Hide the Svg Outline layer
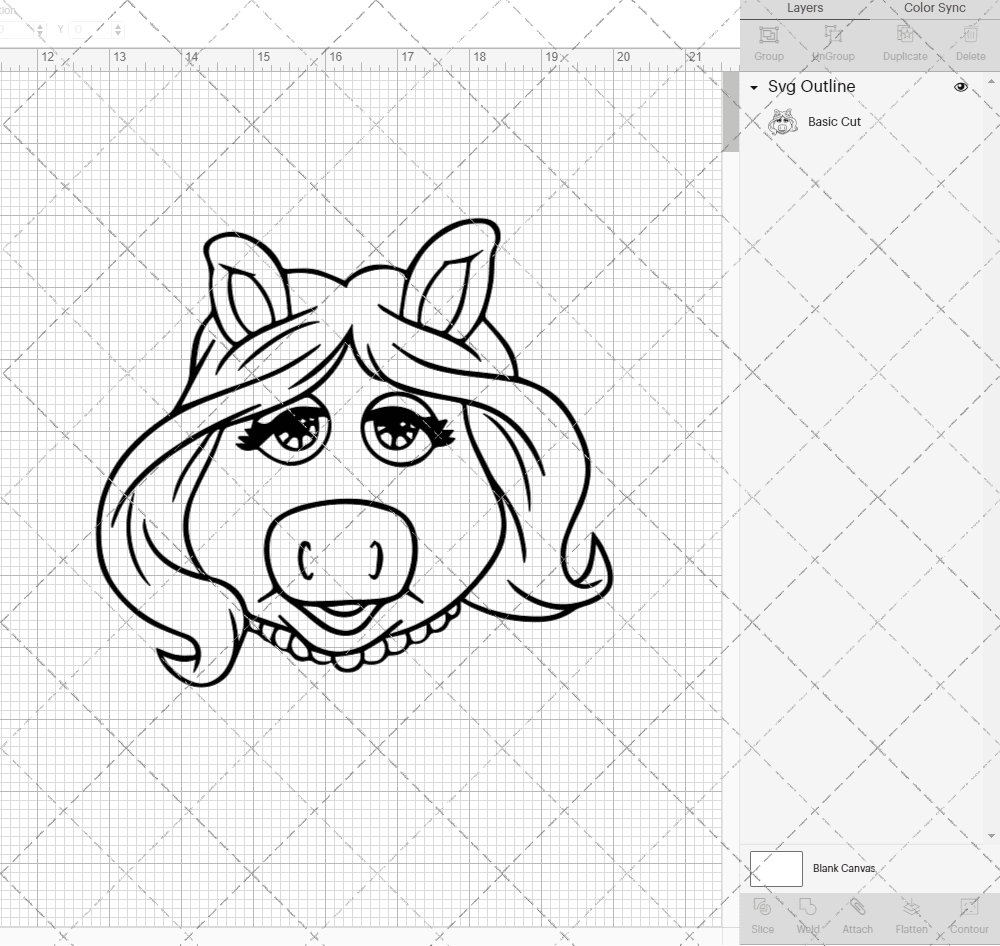Viewport: 1000px width, 946px height. [x=960, y=87]
